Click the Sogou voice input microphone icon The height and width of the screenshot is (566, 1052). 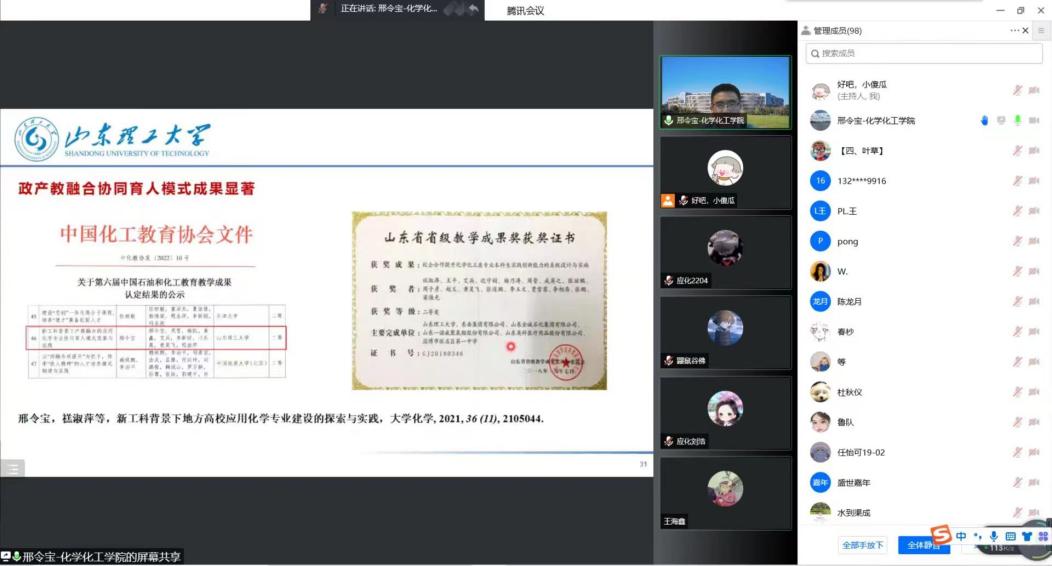[x=994, y=536]
